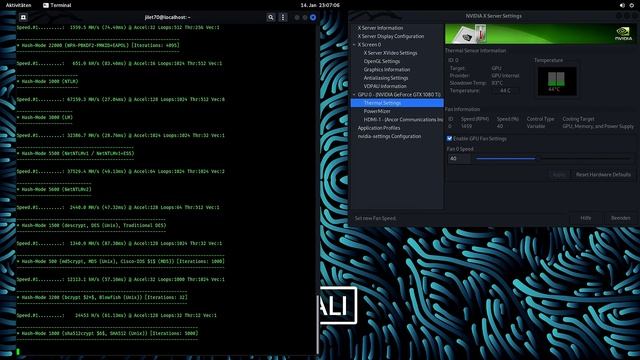The image size is (640, 360).
Task: Click Hash-Mode 5500 NetNTLMv1 line
Action: [x=76, y=153]
